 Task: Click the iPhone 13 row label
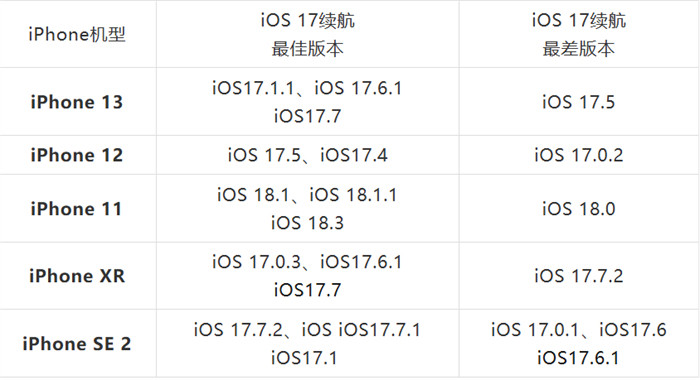coord(77,102)
